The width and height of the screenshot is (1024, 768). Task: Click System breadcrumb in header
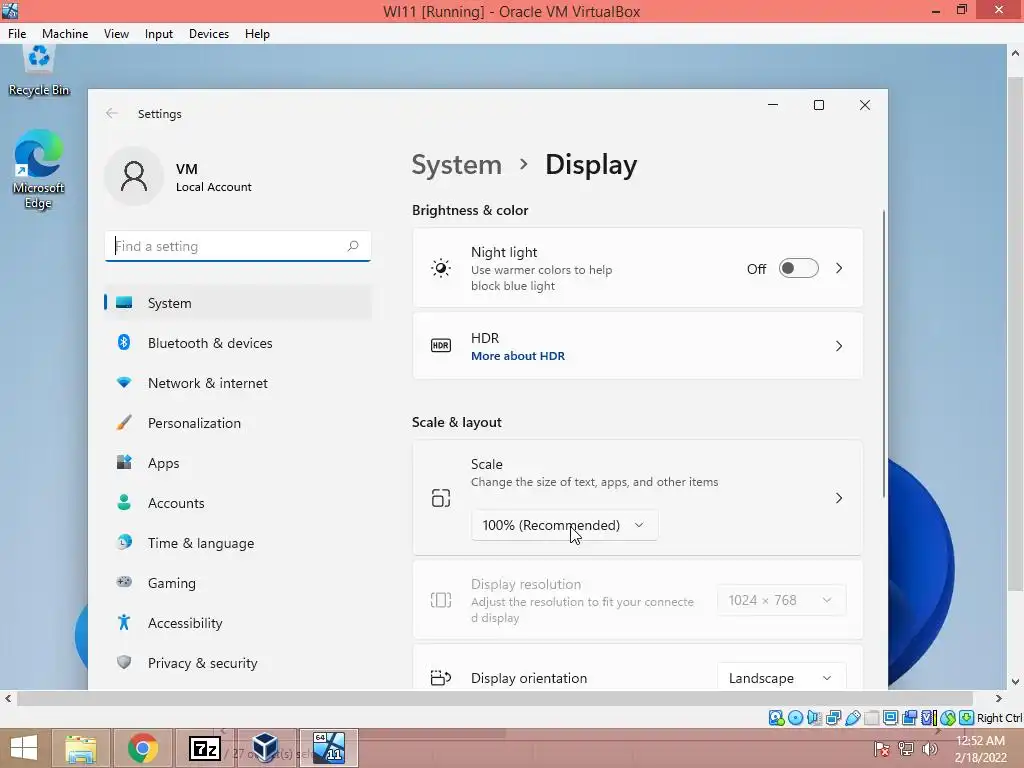pos(456,165)
